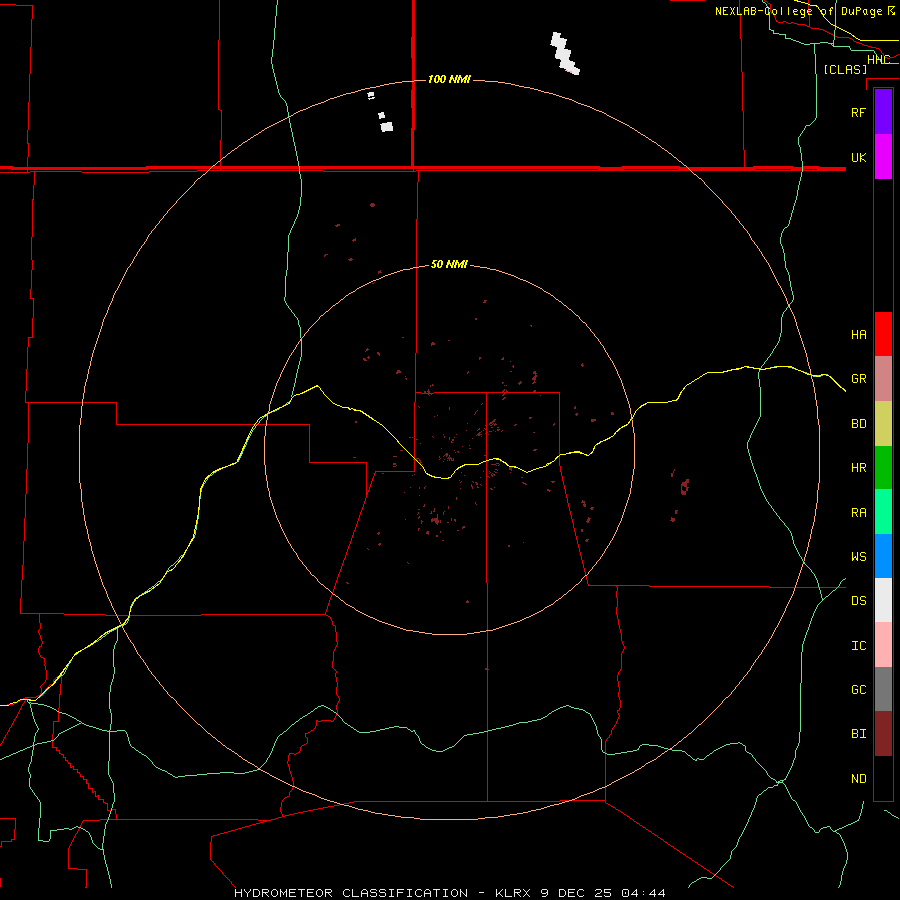This screenshot has height=900, width=900.
Task: Click the "NEXLAB-College of DuPage" text
Action: (x=798, y=11)
